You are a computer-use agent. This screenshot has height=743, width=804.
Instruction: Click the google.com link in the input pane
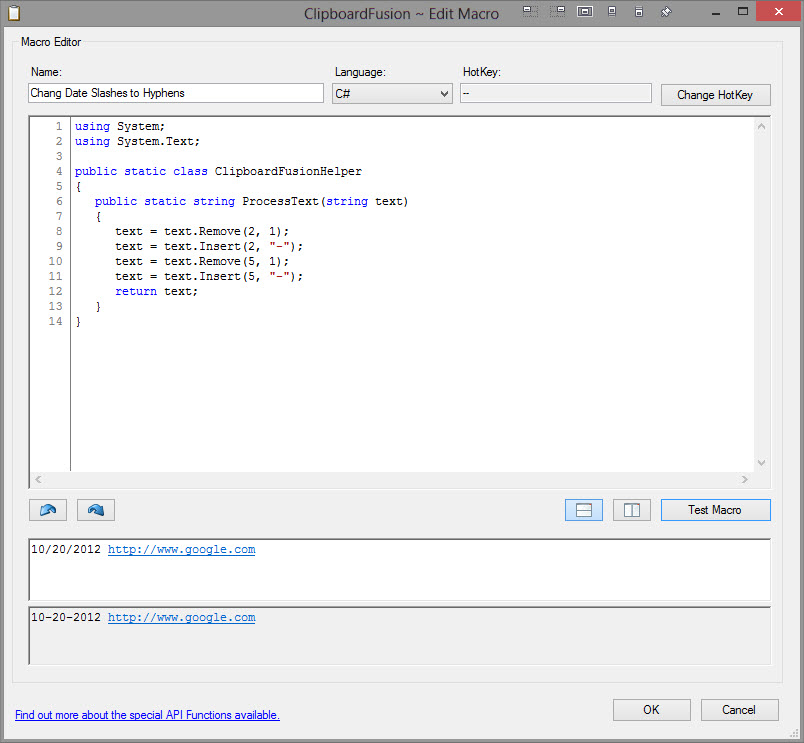click(x=181, y=550)
